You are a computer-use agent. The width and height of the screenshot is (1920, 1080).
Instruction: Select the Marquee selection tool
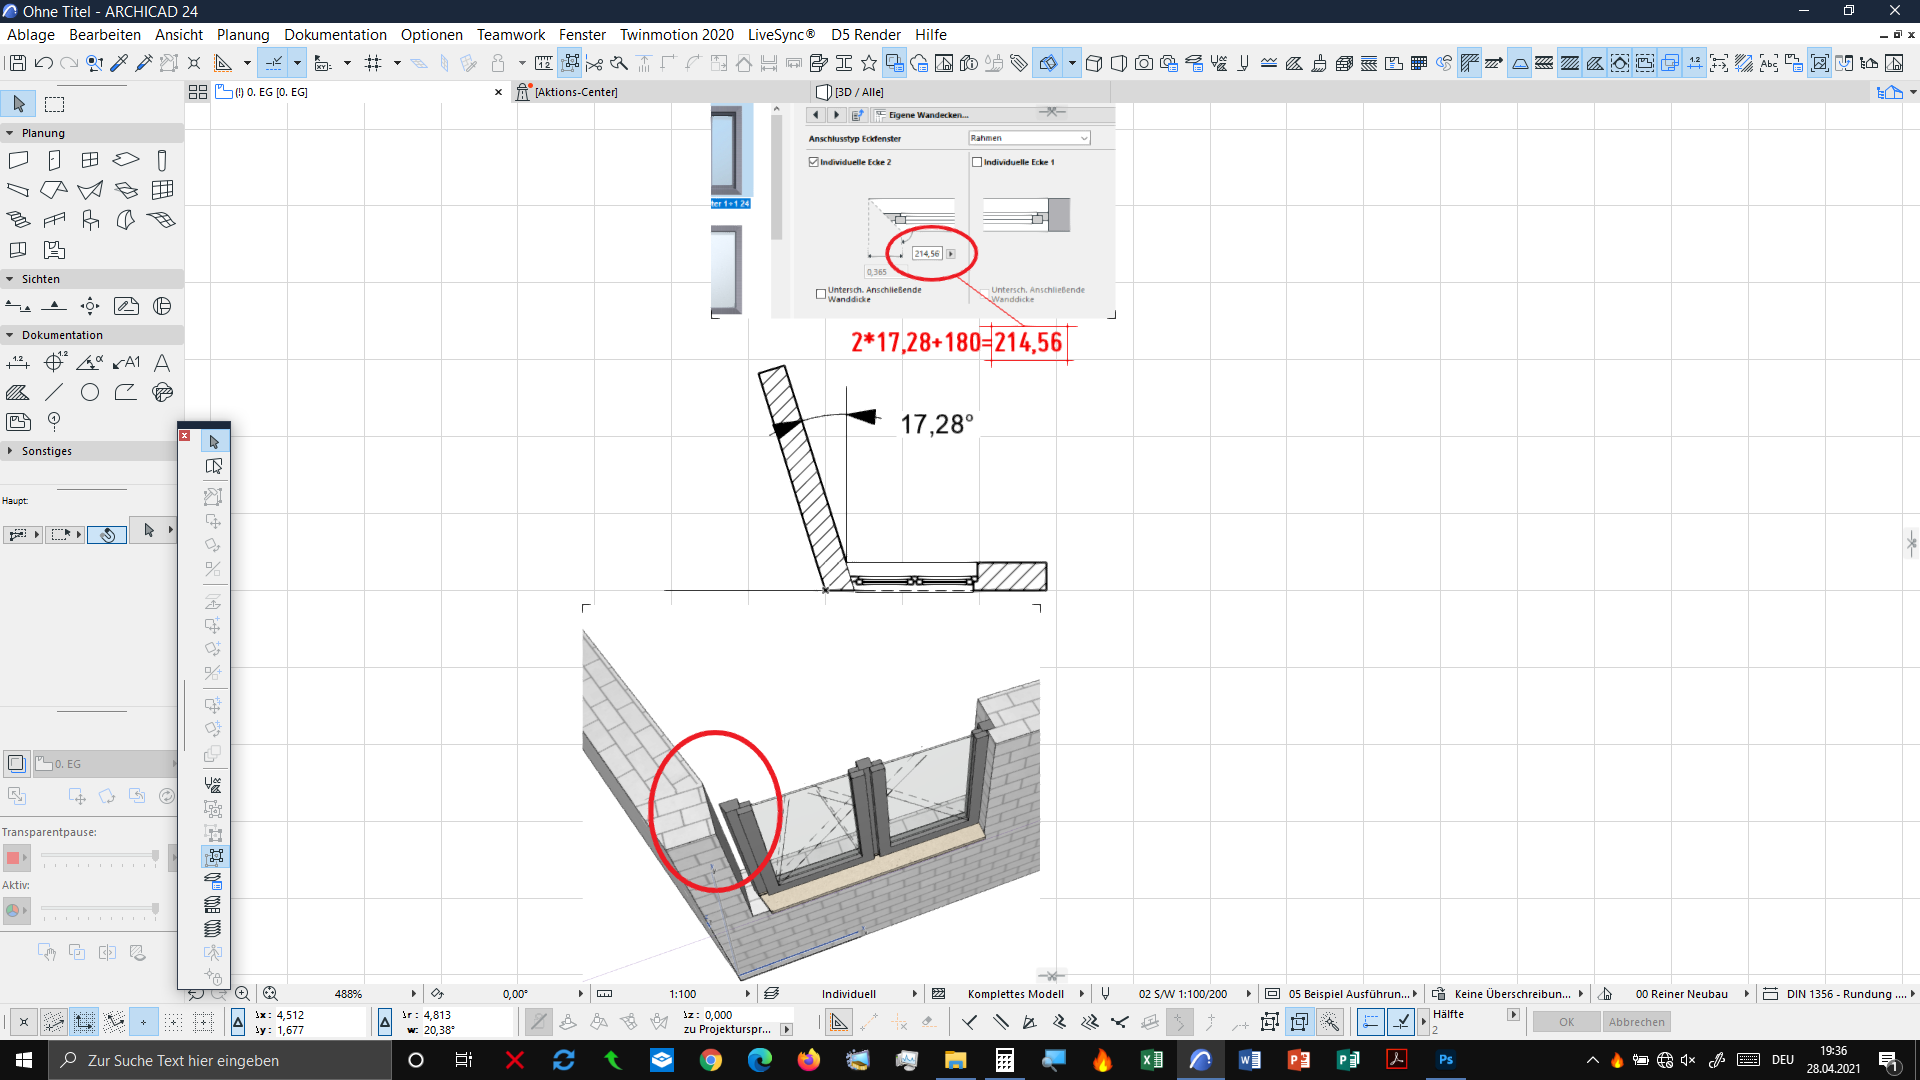pyautogui.click(x=55, y=104)
